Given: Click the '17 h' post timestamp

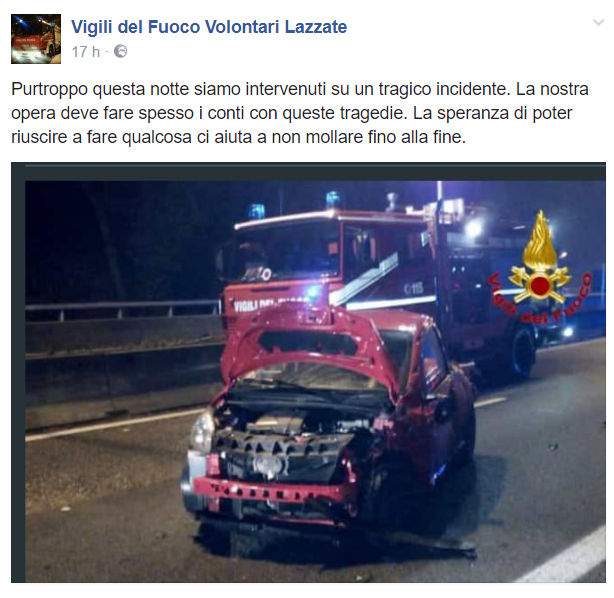Looking at the screenshot, I should [86, 52].
